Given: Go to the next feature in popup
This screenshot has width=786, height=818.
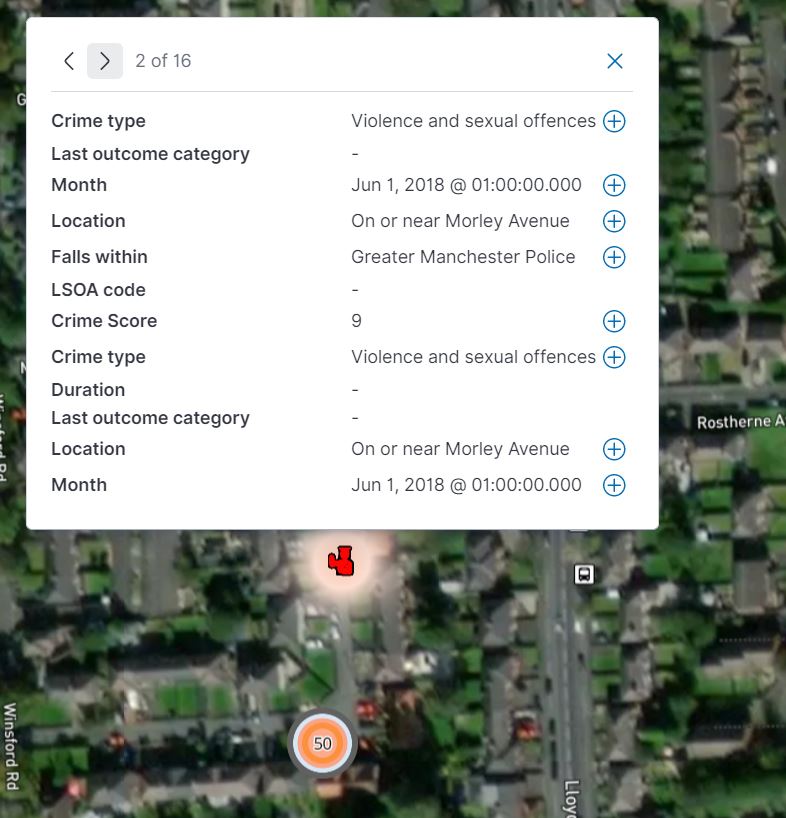Looking at the screenshot, I should click(x=105, y=61).
